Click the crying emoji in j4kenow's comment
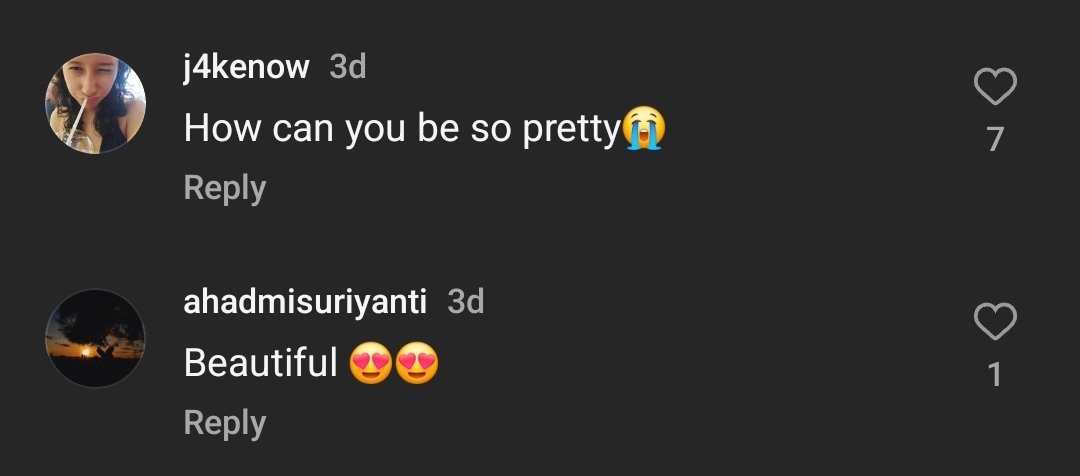Viewport: 1080px width, 476px height. 644,129
